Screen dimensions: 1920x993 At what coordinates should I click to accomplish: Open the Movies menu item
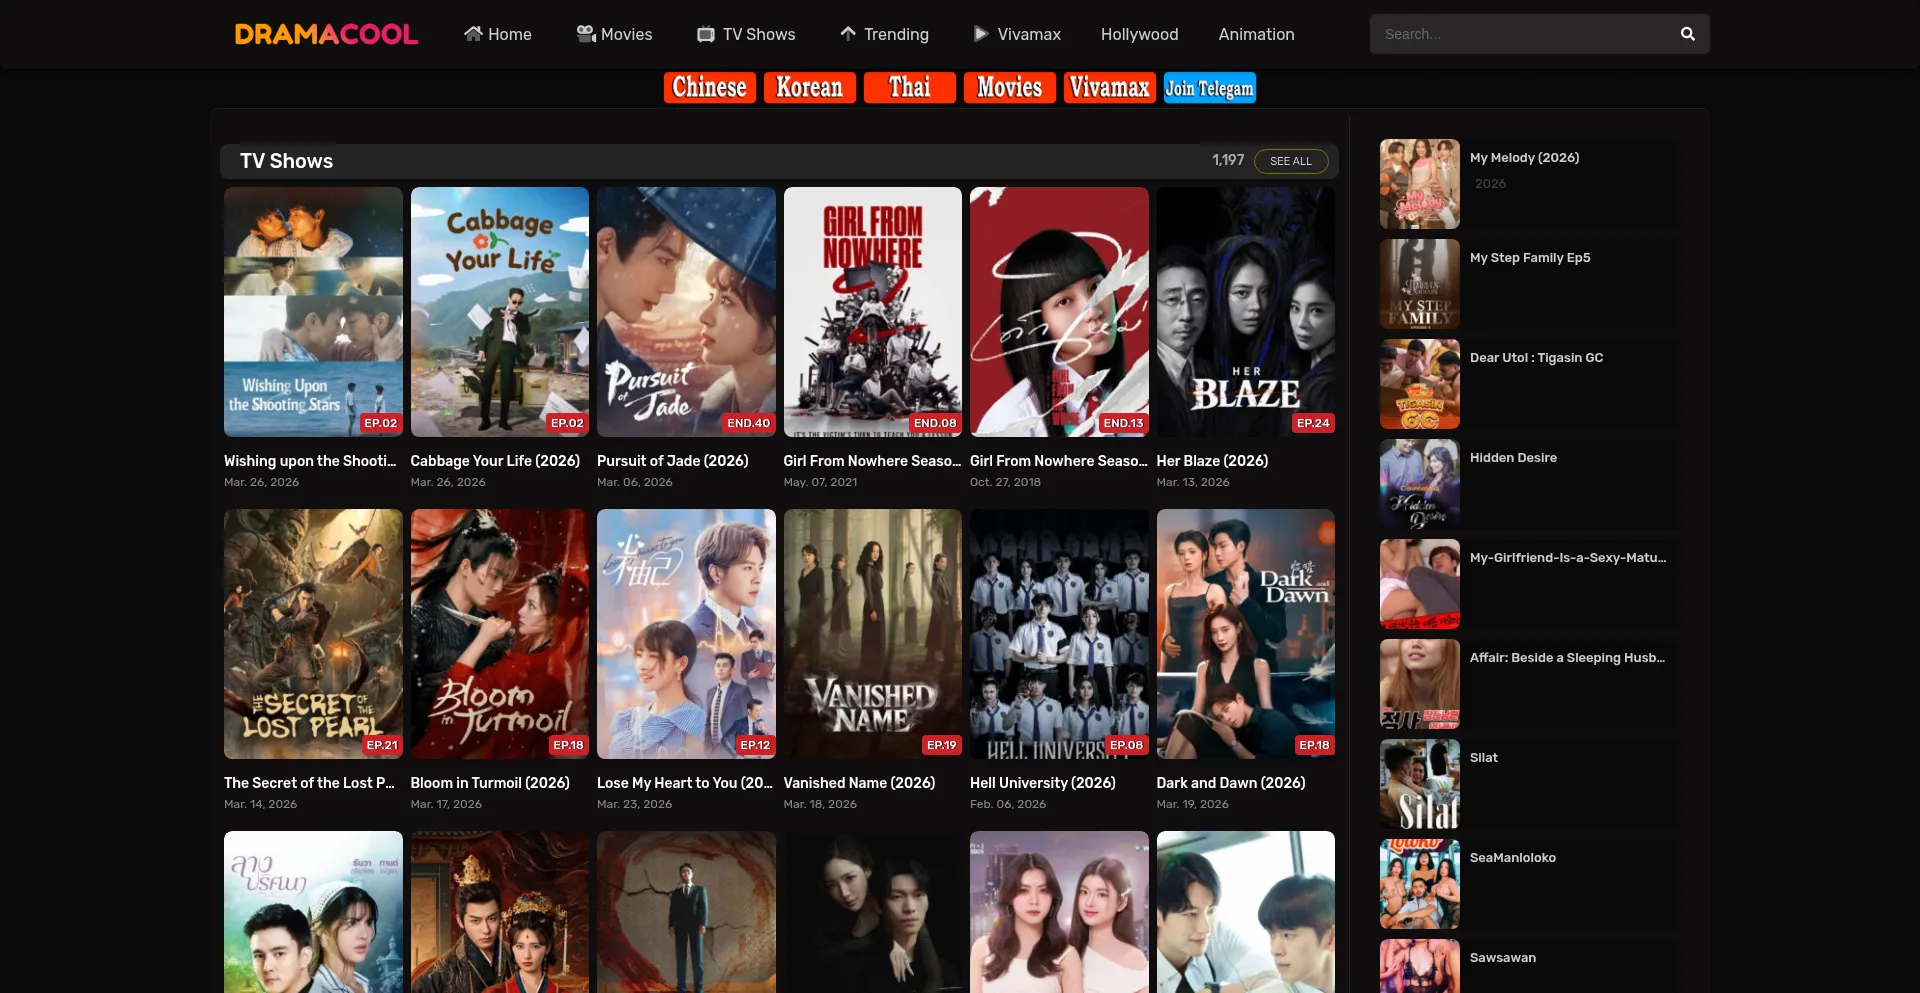614,34
